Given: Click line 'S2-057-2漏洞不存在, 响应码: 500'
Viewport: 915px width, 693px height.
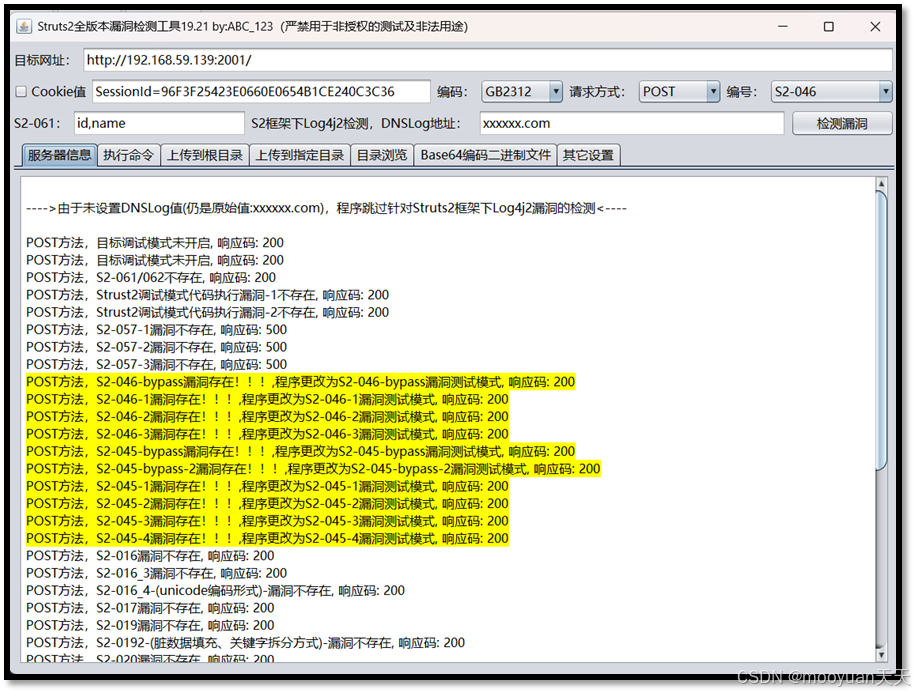Looking at the screenshot, I should (156, 348).
